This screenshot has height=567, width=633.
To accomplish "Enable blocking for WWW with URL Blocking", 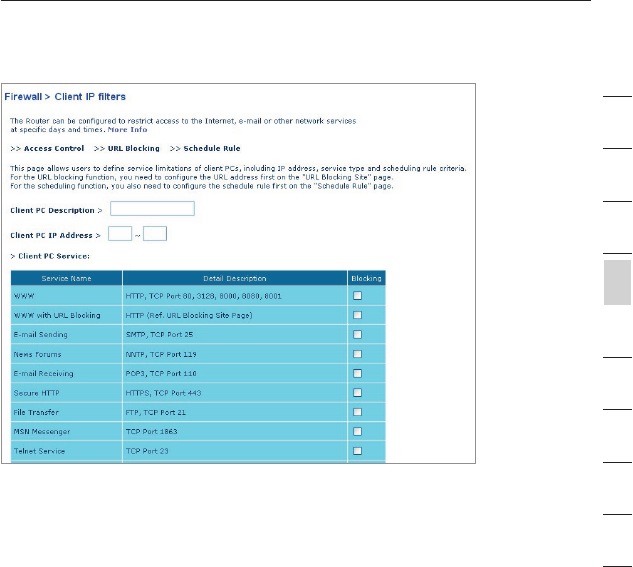I will (x=357, y=315).
